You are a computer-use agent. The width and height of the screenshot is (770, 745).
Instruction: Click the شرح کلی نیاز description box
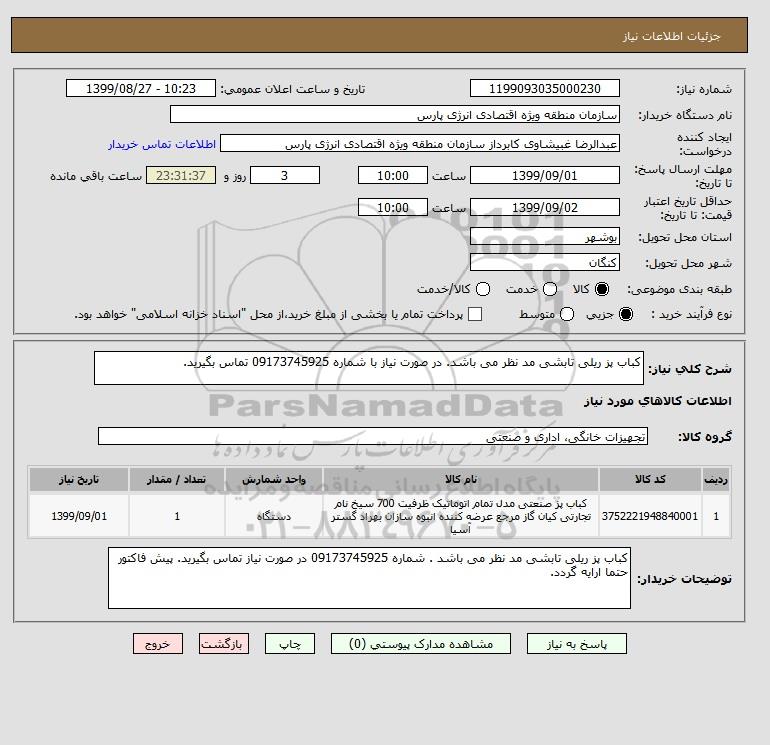[x=369, y=368]
